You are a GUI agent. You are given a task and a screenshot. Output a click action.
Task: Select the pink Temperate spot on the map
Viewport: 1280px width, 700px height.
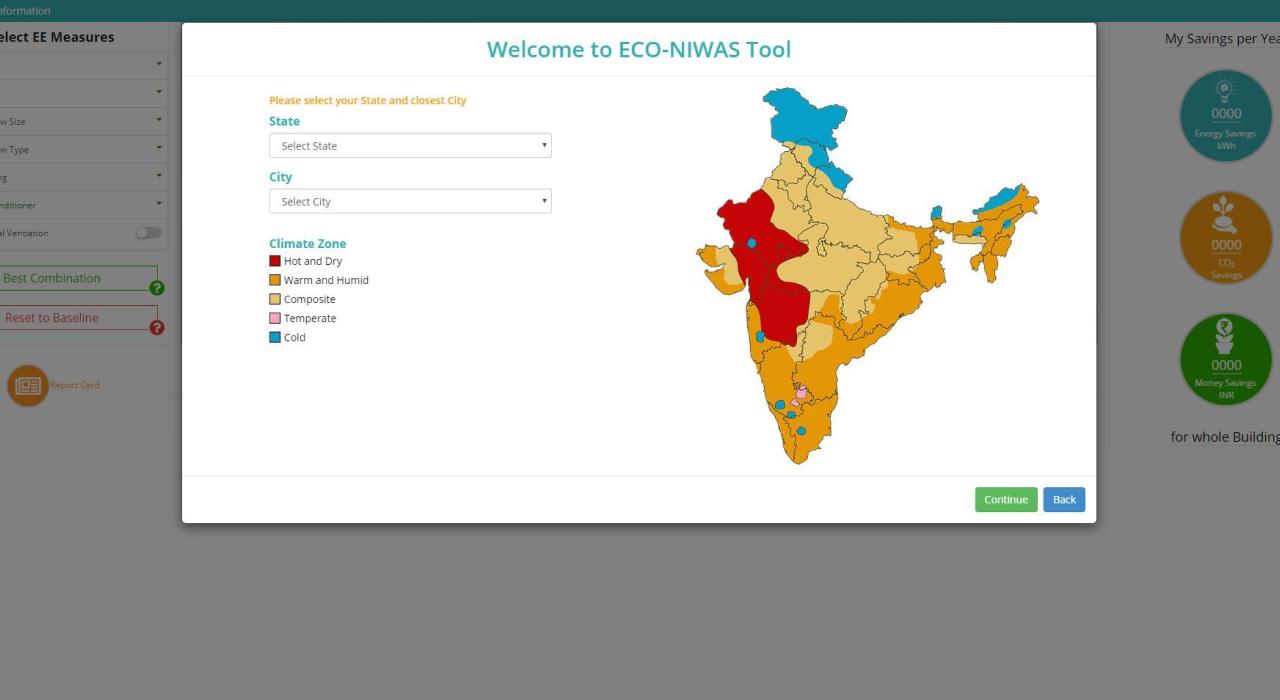800,394
